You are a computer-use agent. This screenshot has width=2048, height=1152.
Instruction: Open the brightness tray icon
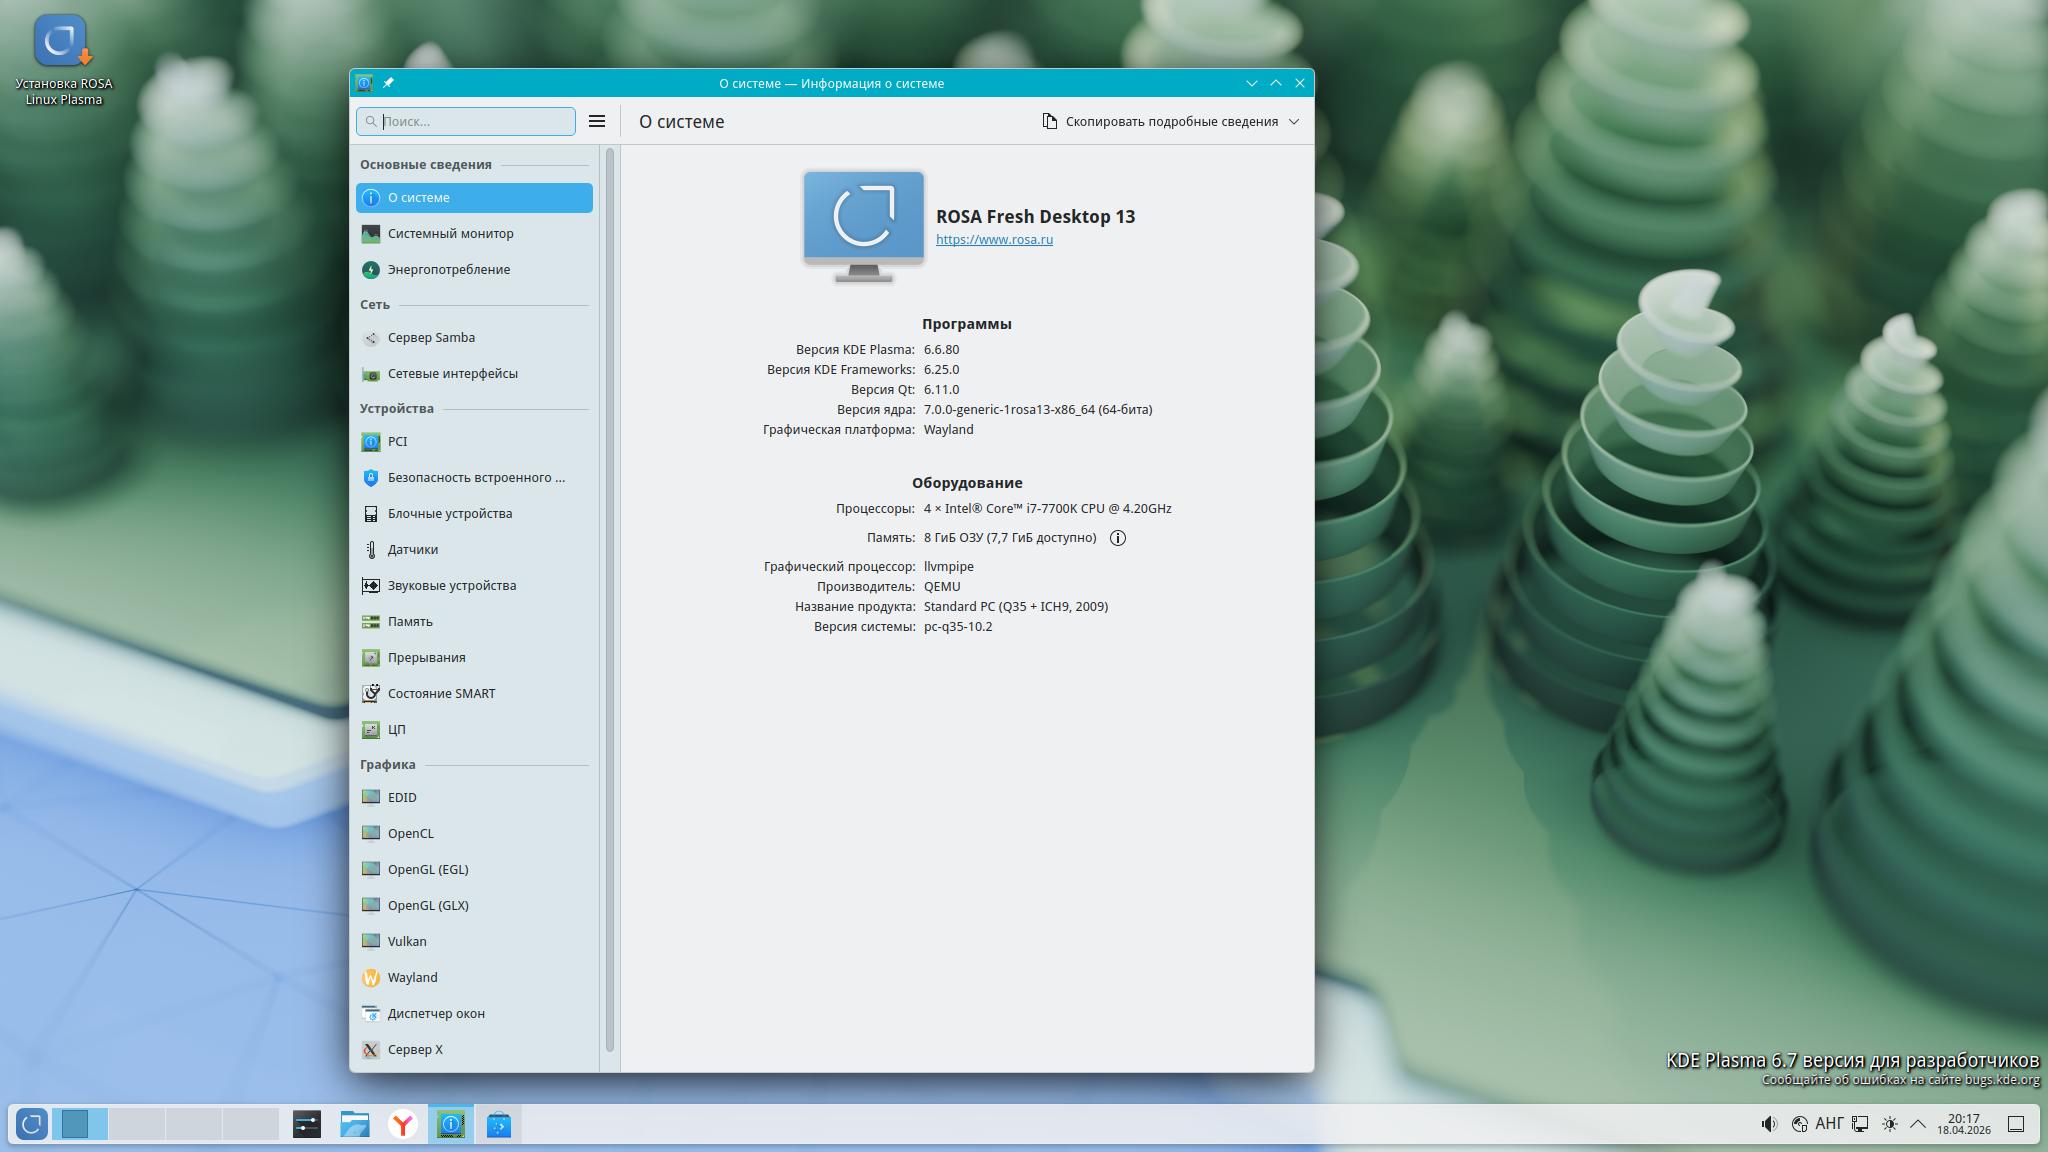[x=1889, y=1124]
